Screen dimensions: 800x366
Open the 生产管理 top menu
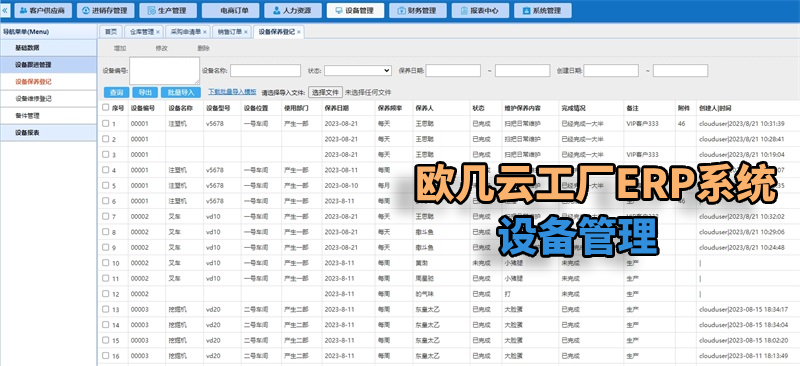coord(168,10)
